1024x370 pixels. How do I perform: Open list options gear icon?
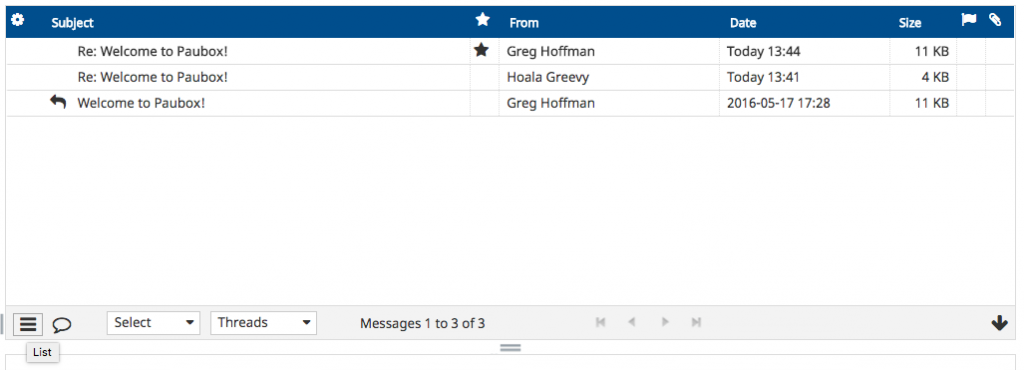pos(18,20)
